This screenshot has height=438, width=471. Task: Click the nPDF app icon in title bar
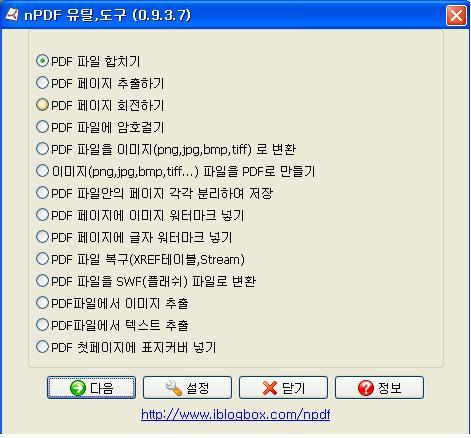pyautogui.click(x=12, y=14)
